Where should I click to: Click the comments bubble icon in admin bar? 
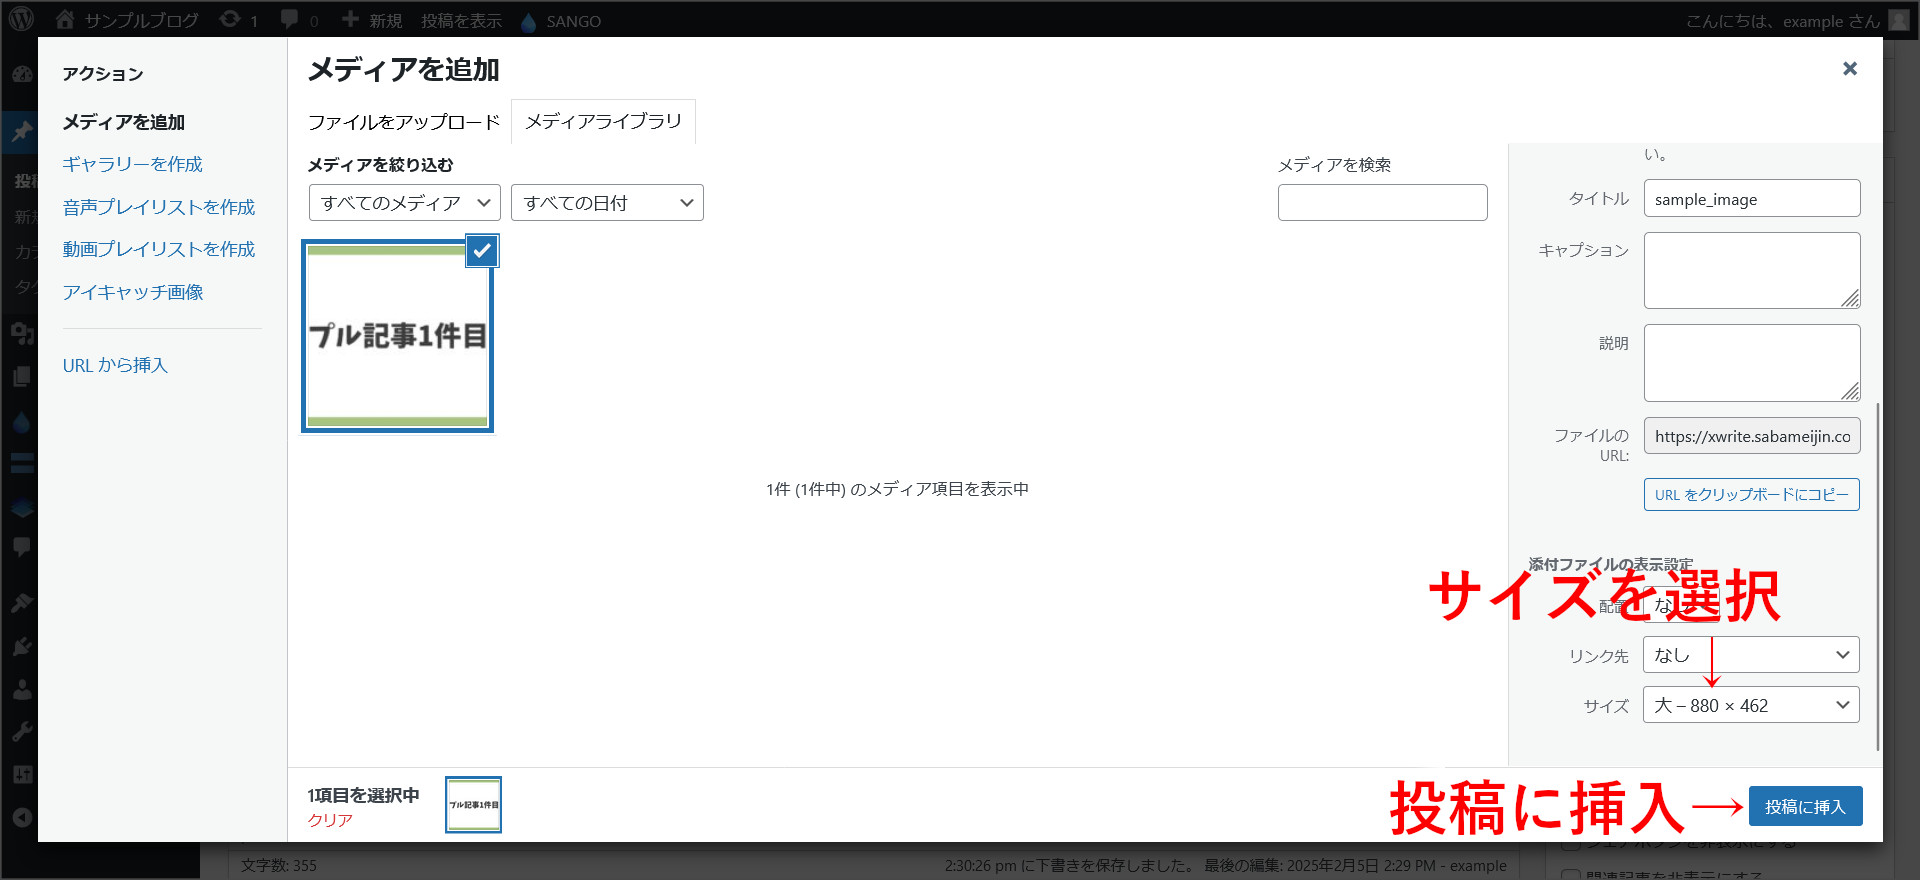[290, 19]
